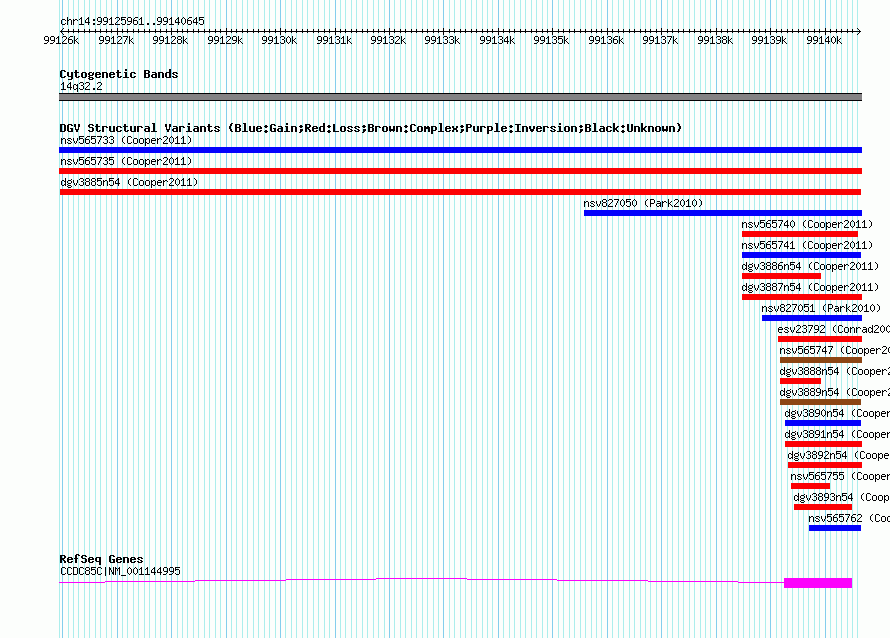This screenshot has width=890, height=638.
Task: Click the dgv3885n54 red loss bar
Action: 460,192
